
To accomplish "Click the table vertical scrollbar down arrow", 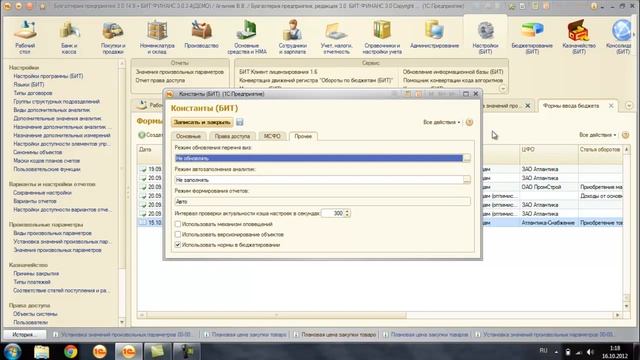I will pos(627,306).
